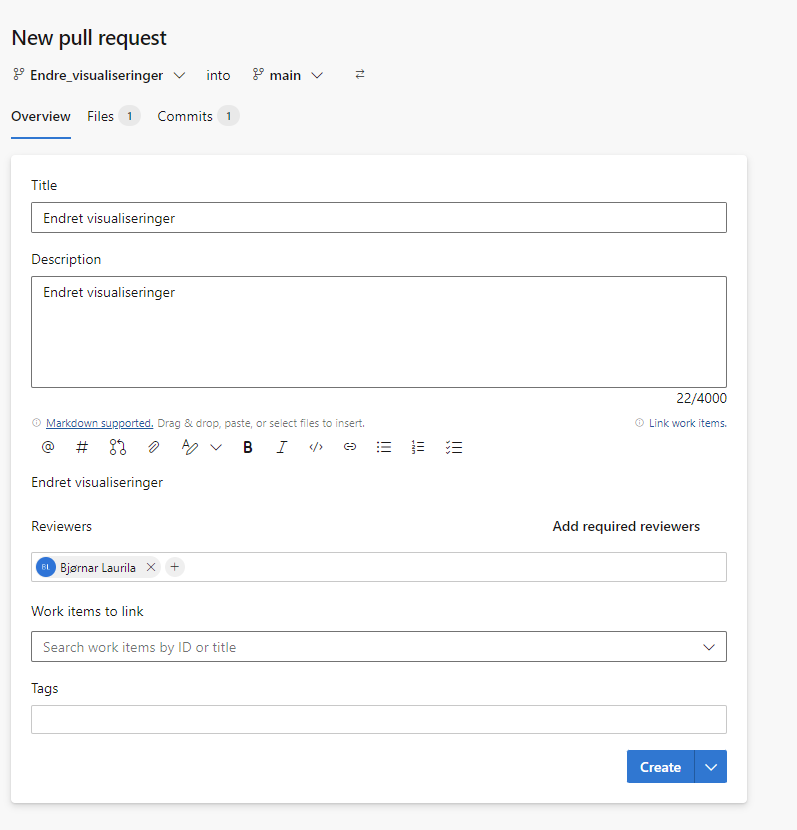
Task: Toggle bold formatting
Action: [x=247, y=447]
